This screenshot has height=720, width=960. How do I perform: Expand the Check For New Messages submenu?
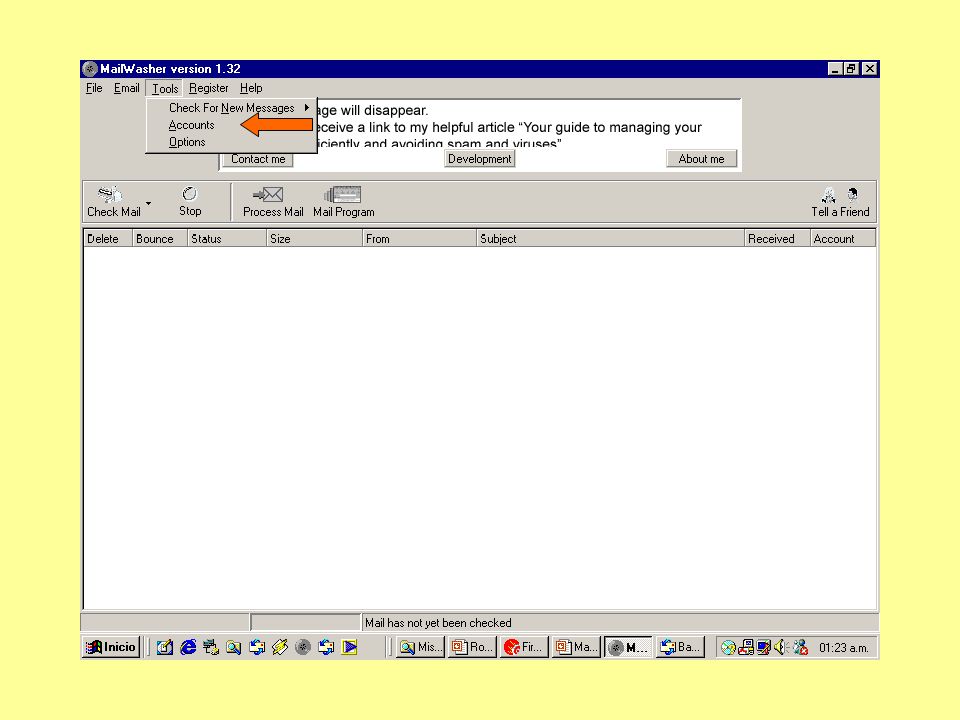click(231, 108)
